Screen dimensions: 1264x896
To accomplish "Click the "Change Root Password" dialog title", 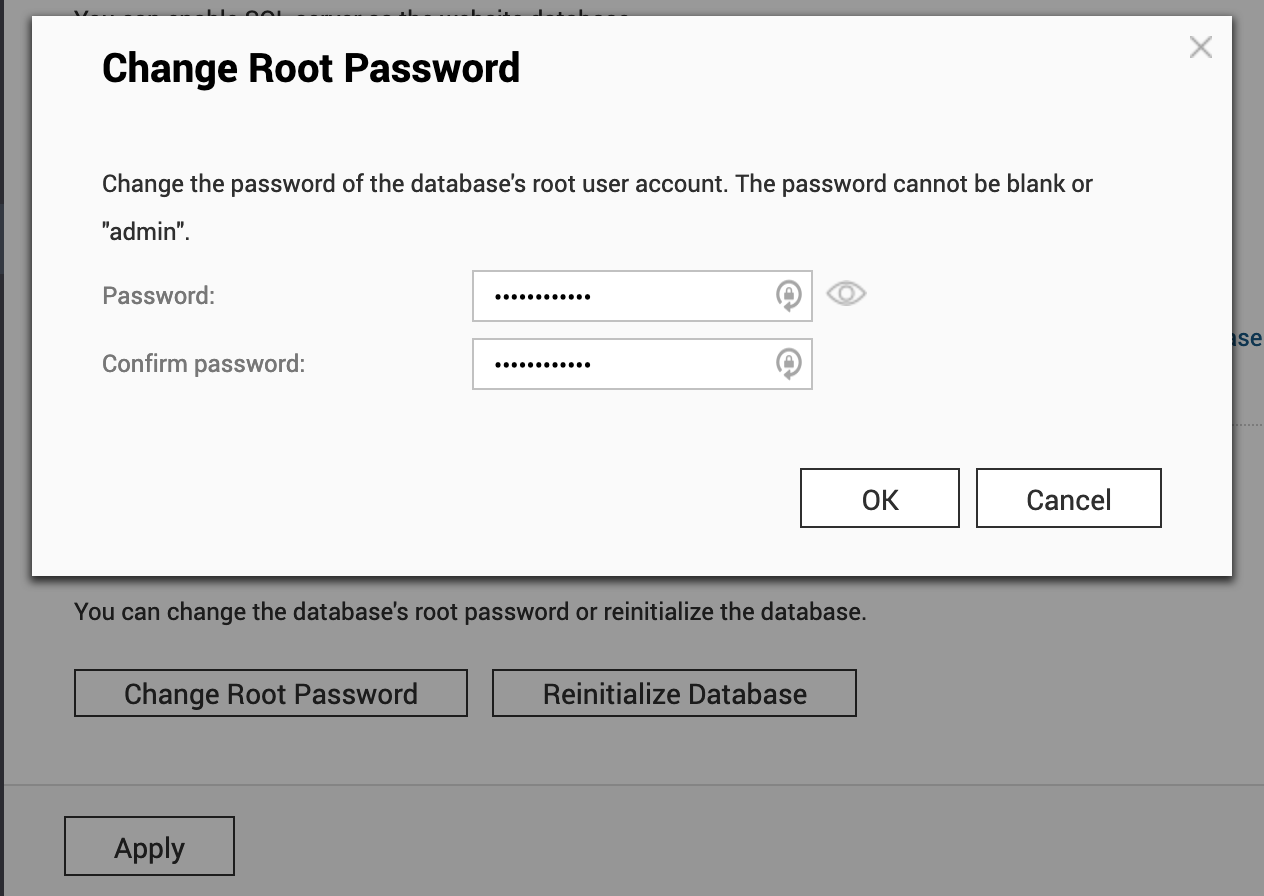I will (311, 68).
